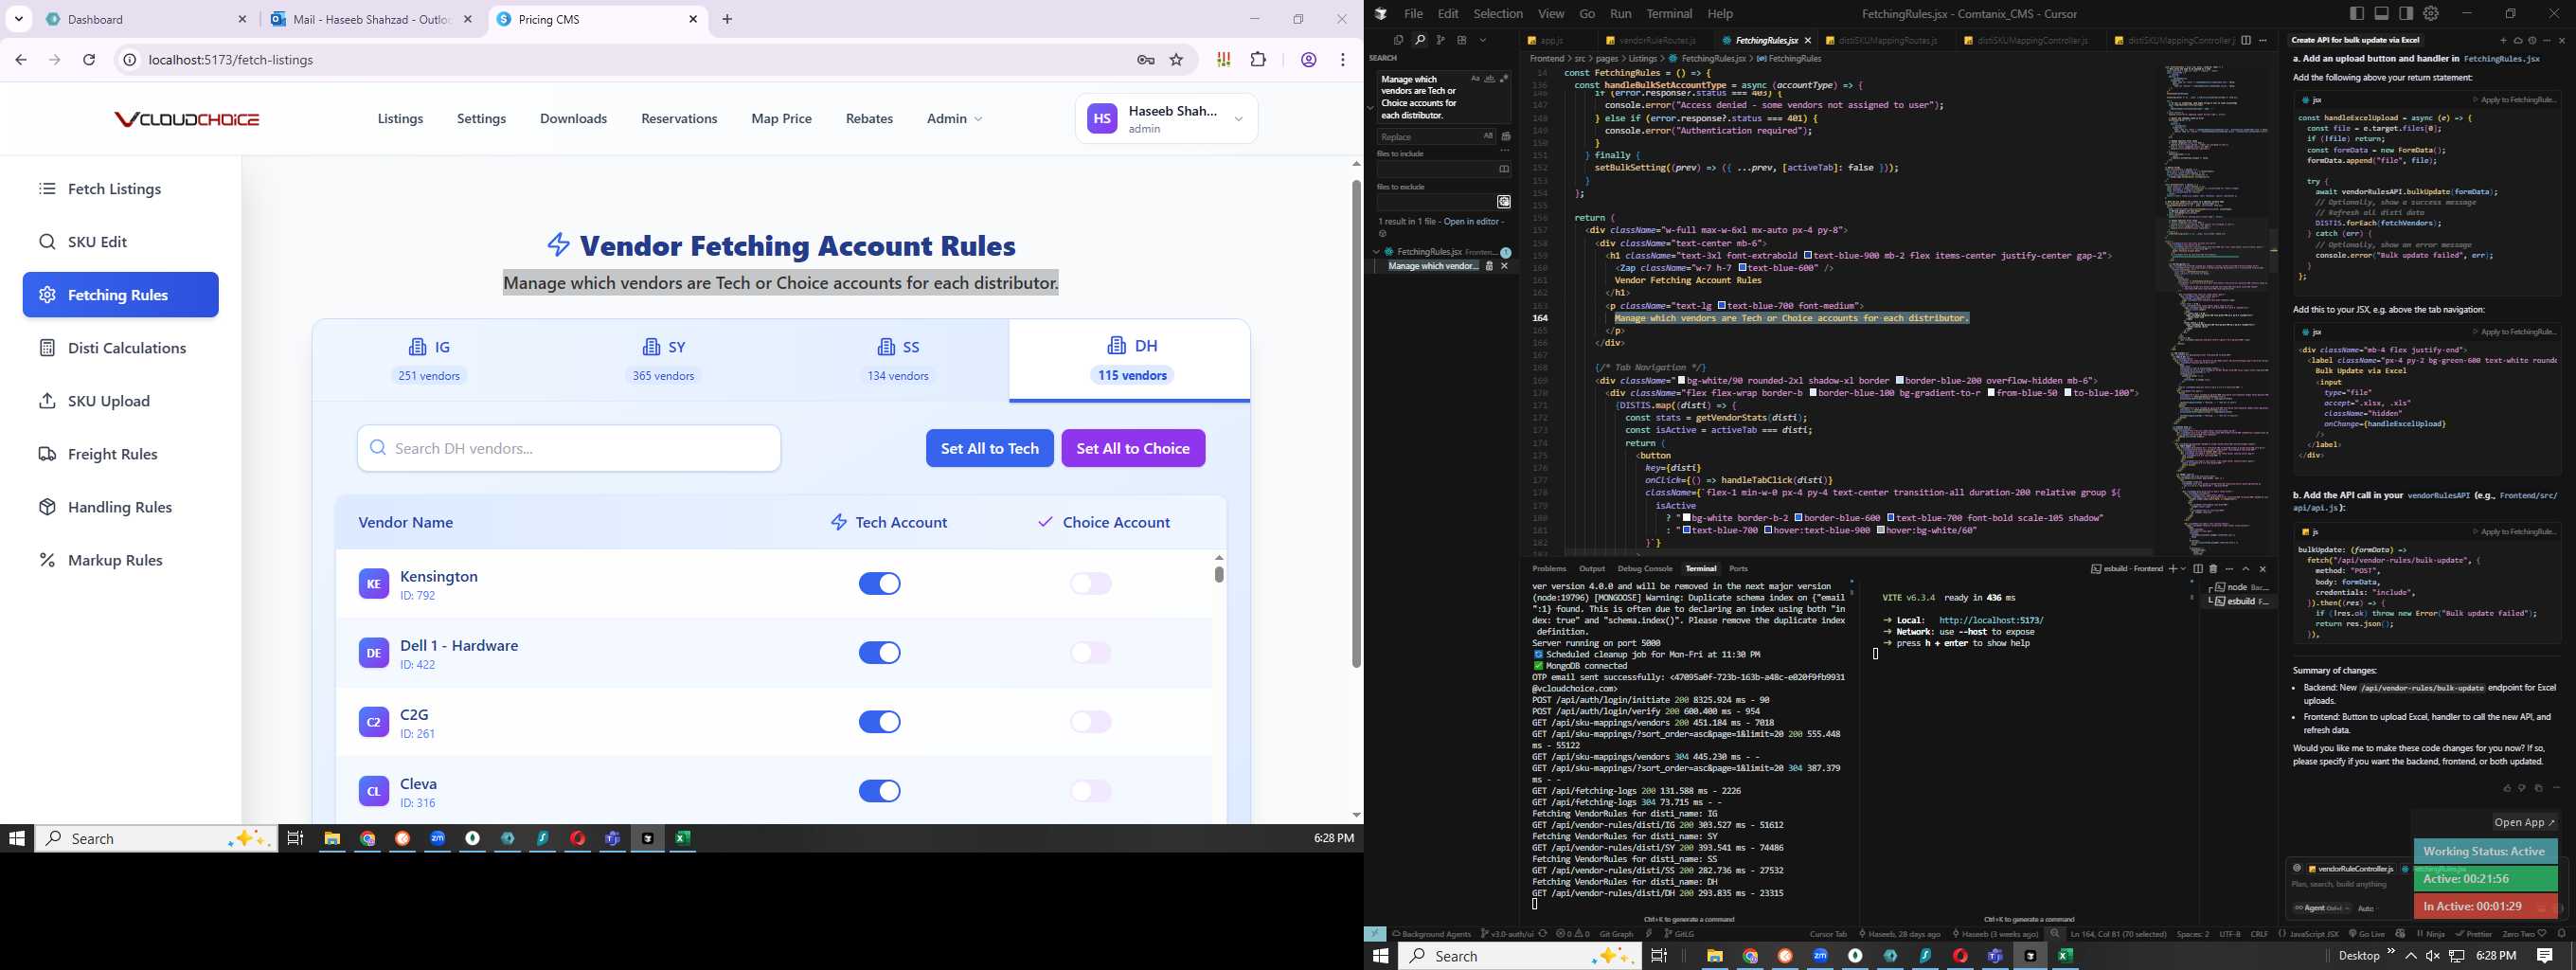Click Open in editor link
Viewport: 2576px width, 970px height.
1472,222
